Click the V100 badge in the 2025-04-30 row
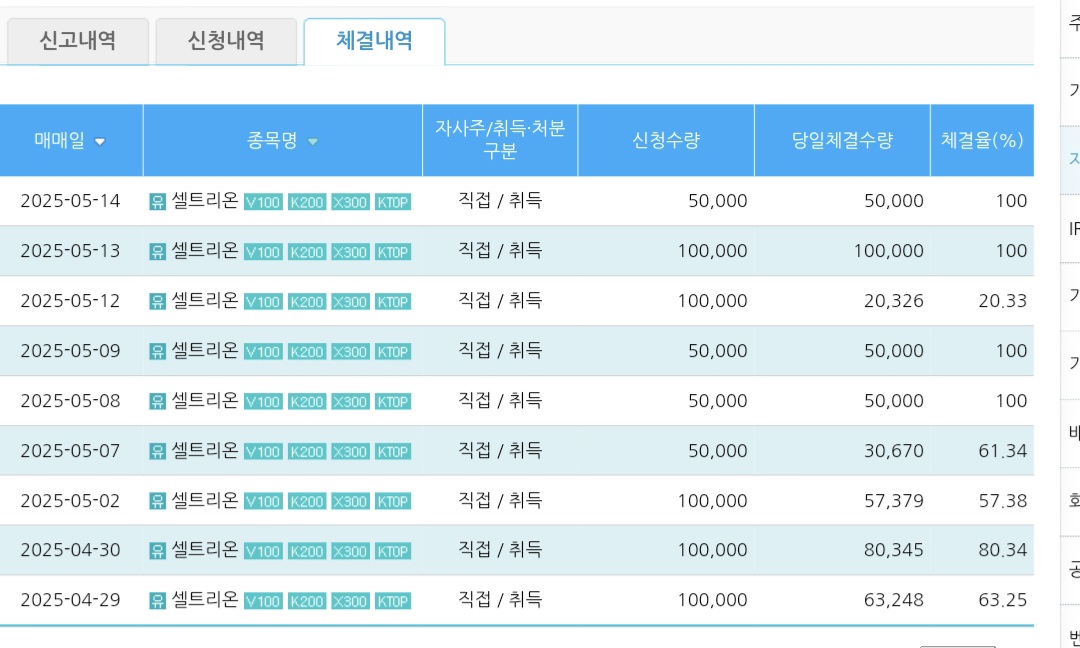 click(263, 552)
